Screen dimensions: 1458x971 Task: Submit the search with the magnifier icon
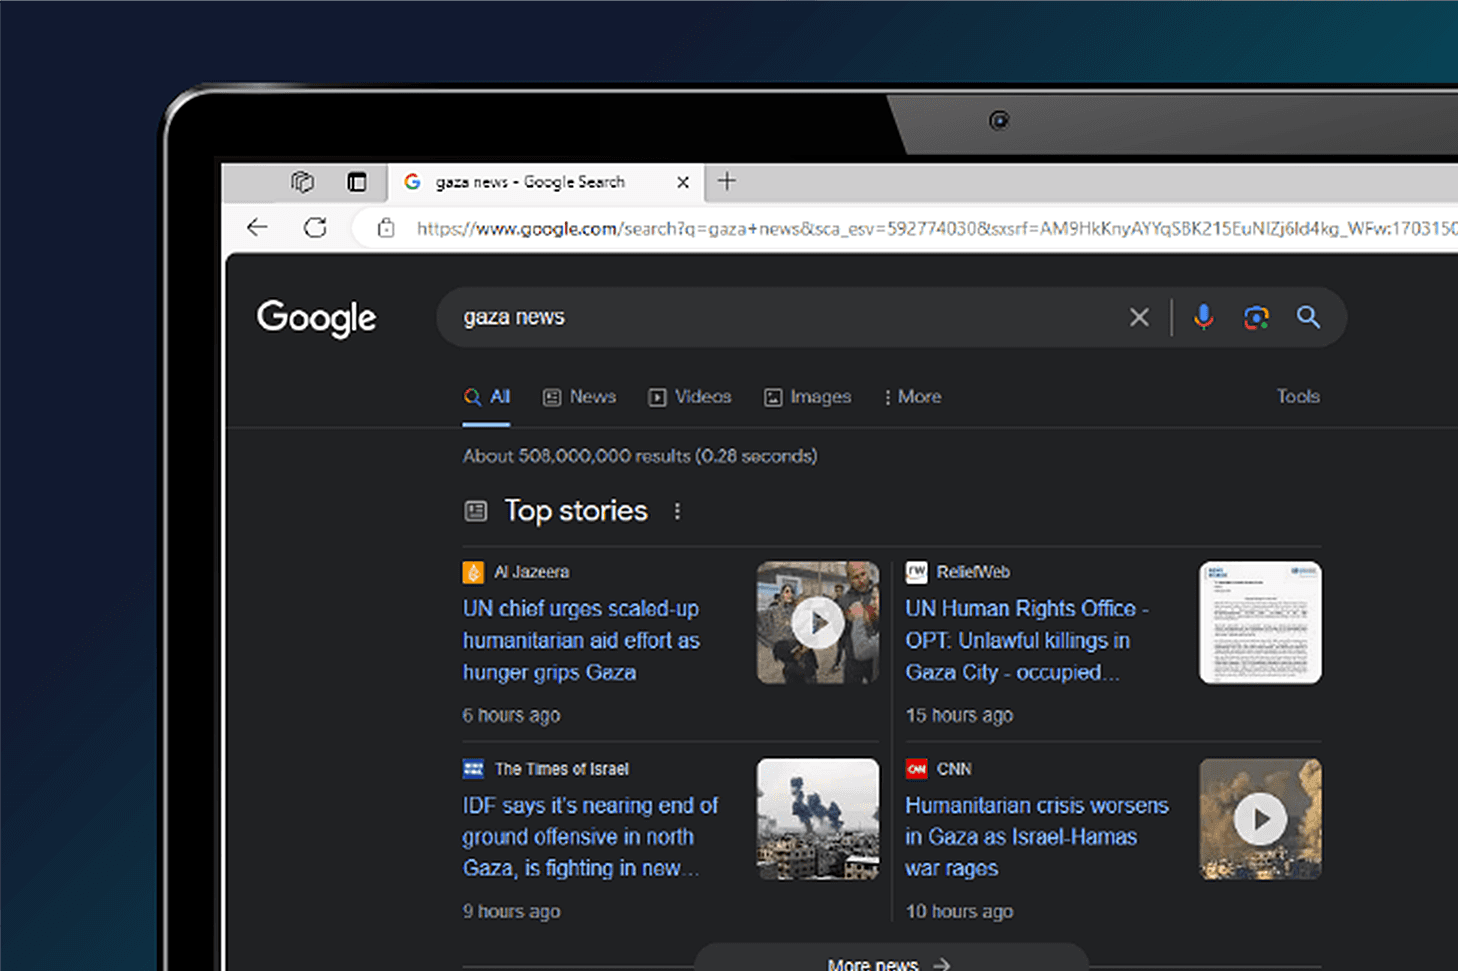pos(1308,317)
